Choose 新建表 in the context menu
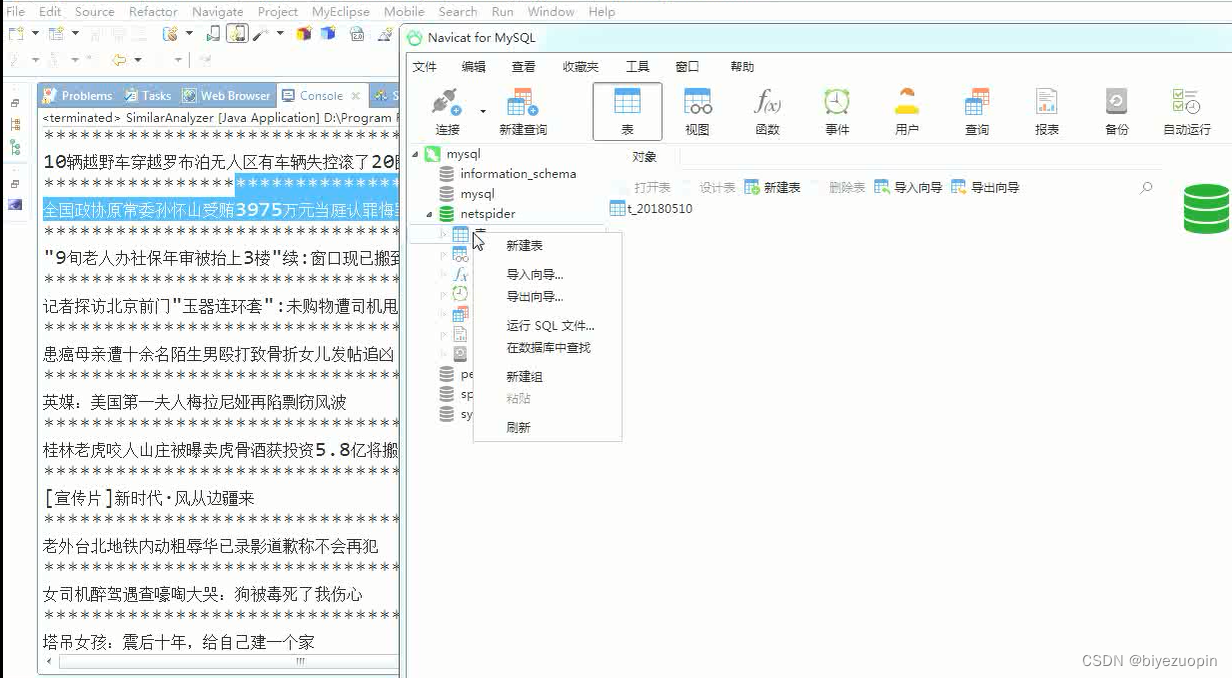The width and height of the screenshot is (1232, 678). pyautogui.click(x=547, y=246)
